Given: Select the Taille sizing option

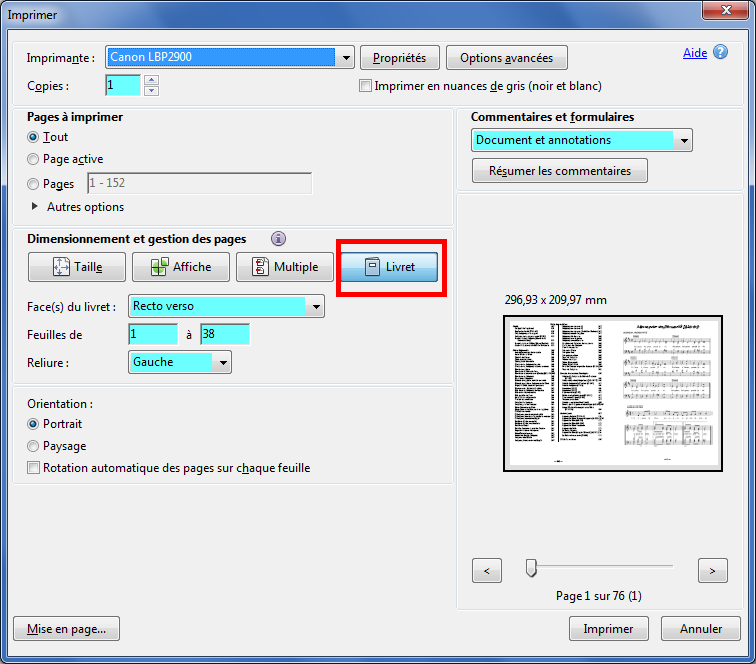Looking at the screenshot, I should click(77, 267).
